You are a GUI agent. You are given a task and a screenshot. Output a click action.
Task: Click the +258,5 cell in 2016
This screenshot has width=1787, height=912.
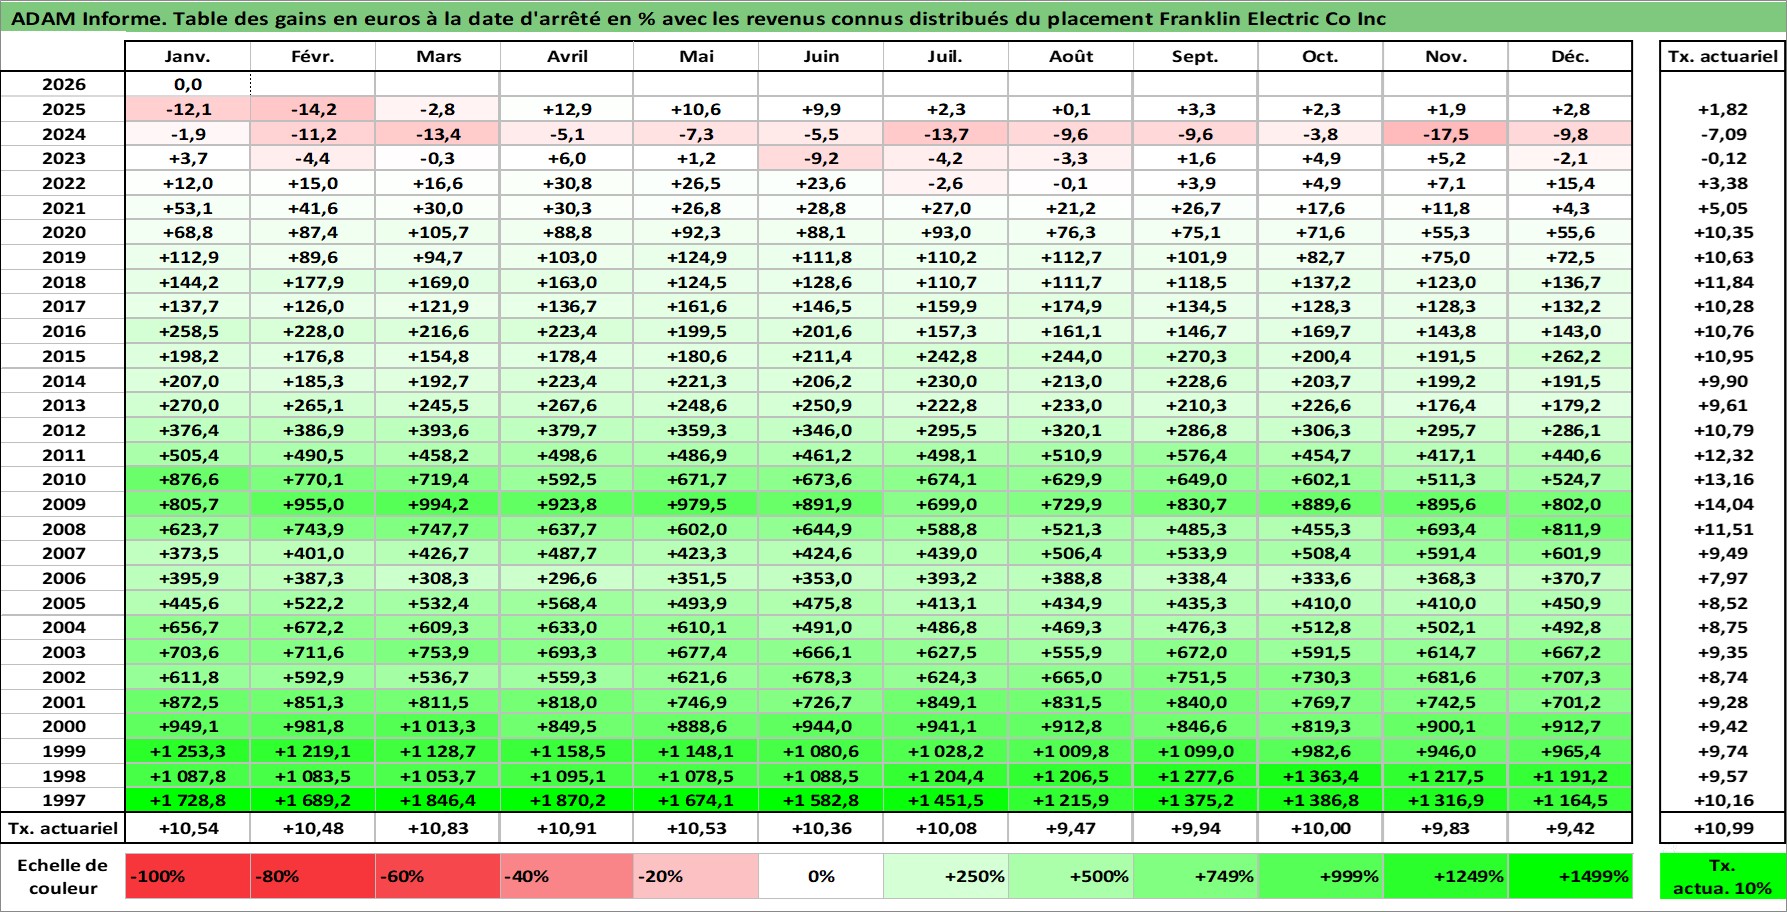click(x=188, y=331)
